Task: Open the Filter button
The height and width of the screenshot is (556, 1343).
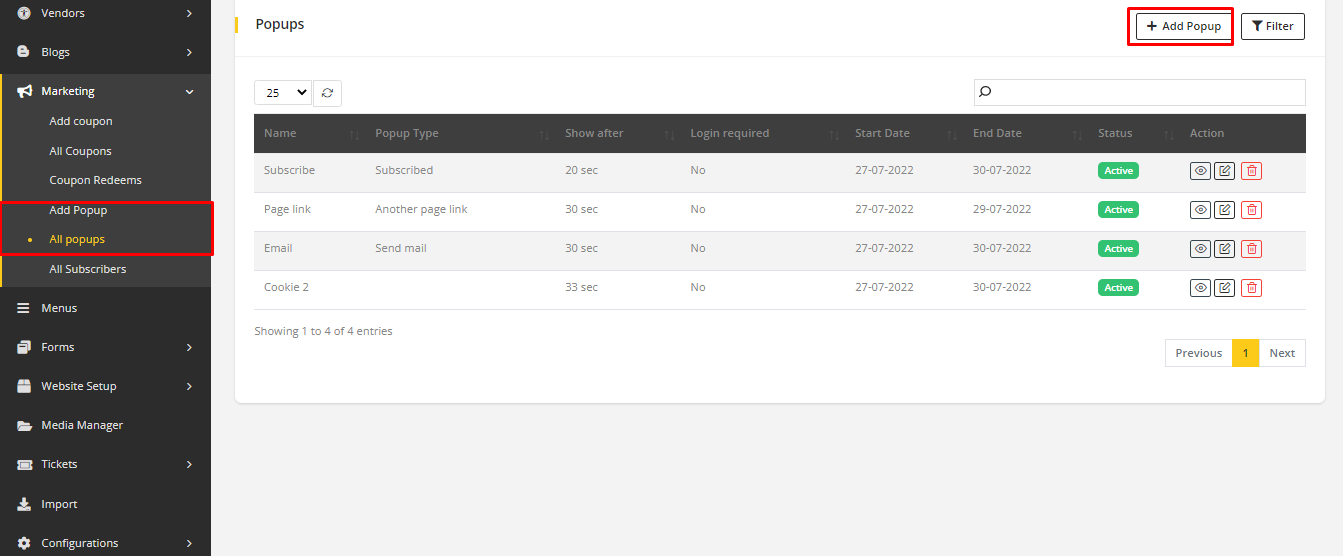Action: 1273,26
